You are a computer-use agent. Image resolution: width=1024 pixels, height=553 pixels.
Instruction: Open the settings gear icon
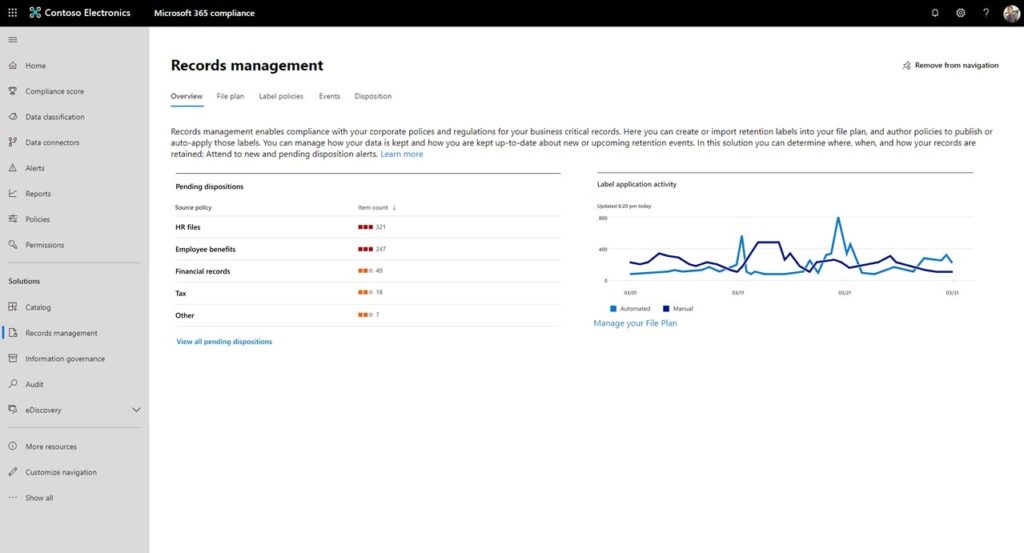tap(961, 13)
